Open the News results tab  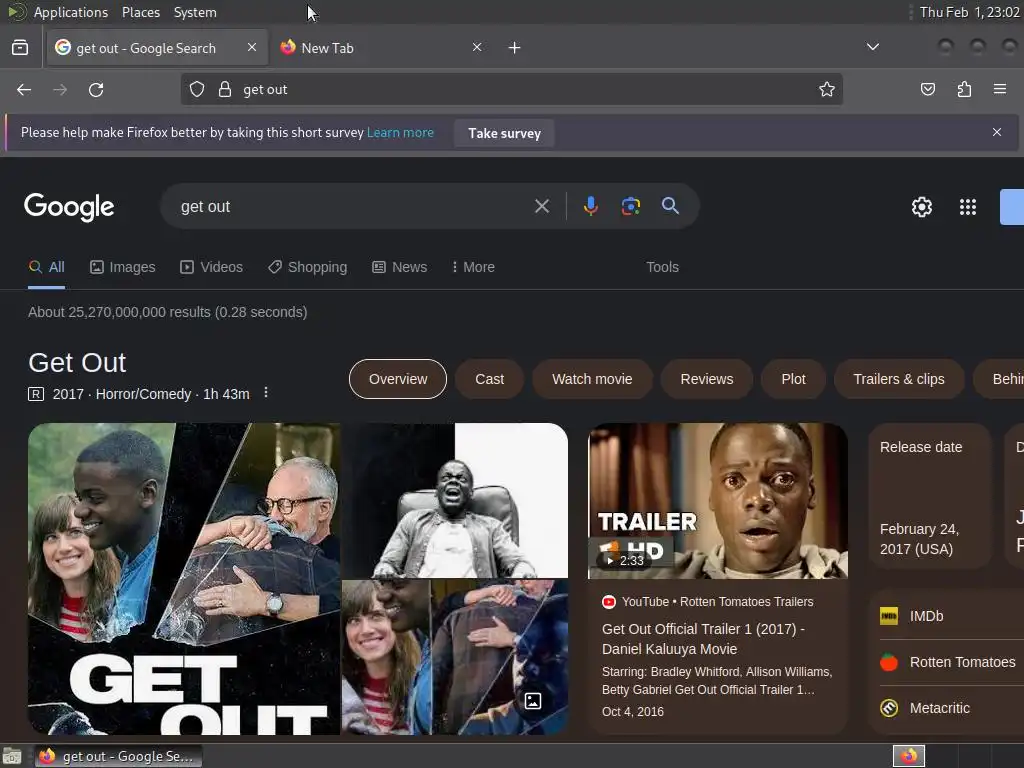(x=400, y=267)
